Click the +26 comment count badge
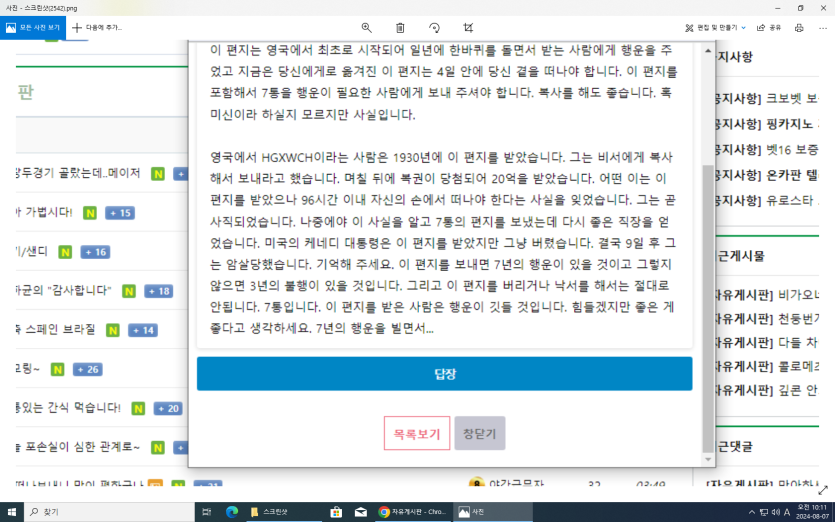Image resolution: width=835 pixels, height=522 pixels. pos(88,370)
